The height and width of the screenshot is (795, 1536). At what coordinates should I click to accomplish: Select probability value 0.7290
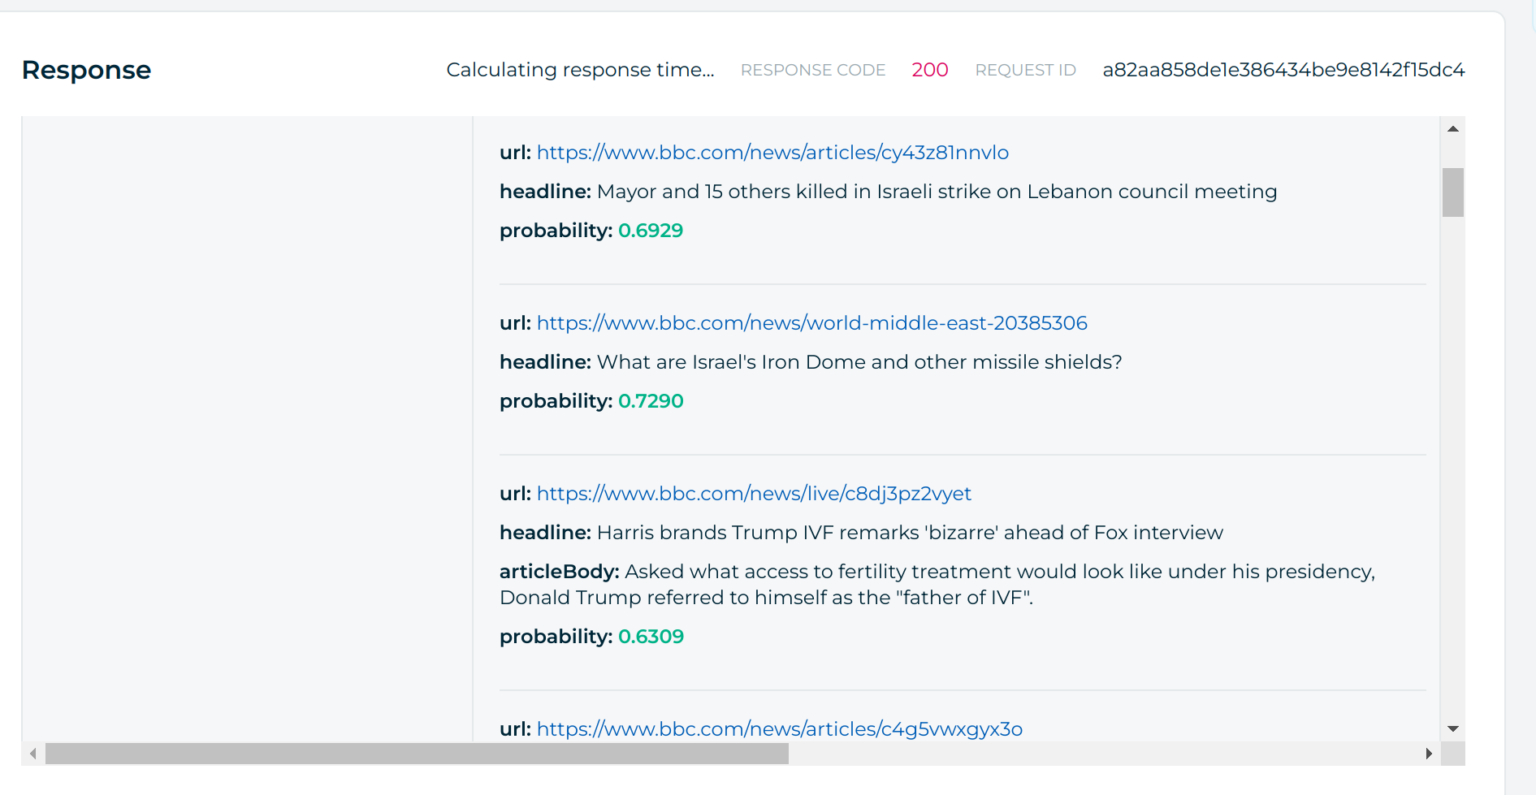652,400
